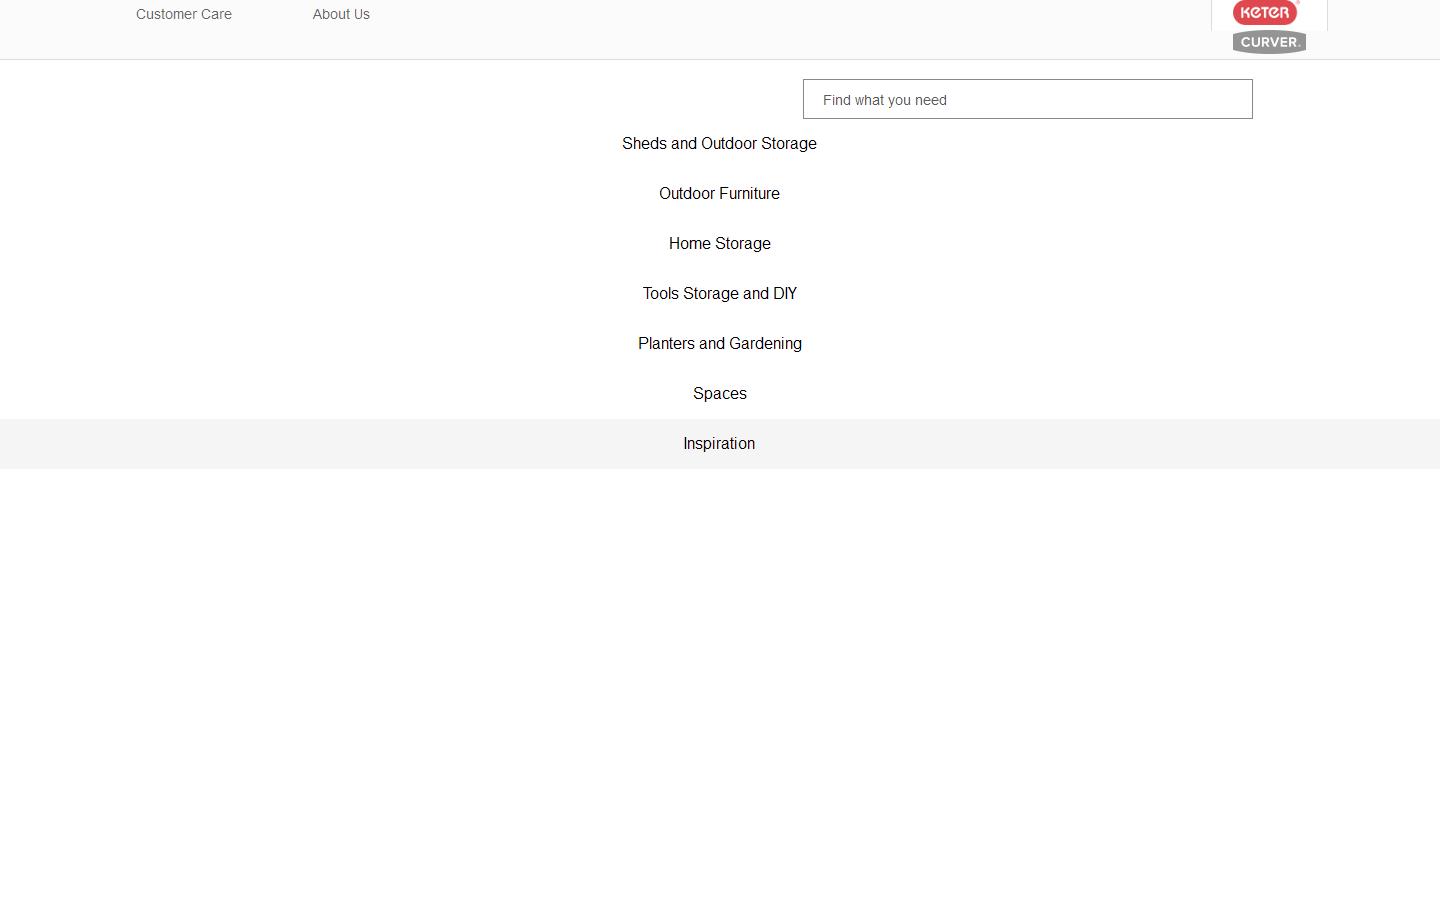This screenshot has width=1440, height=900.
Task: Open the Customer Care page
Action: click(184, 14)
